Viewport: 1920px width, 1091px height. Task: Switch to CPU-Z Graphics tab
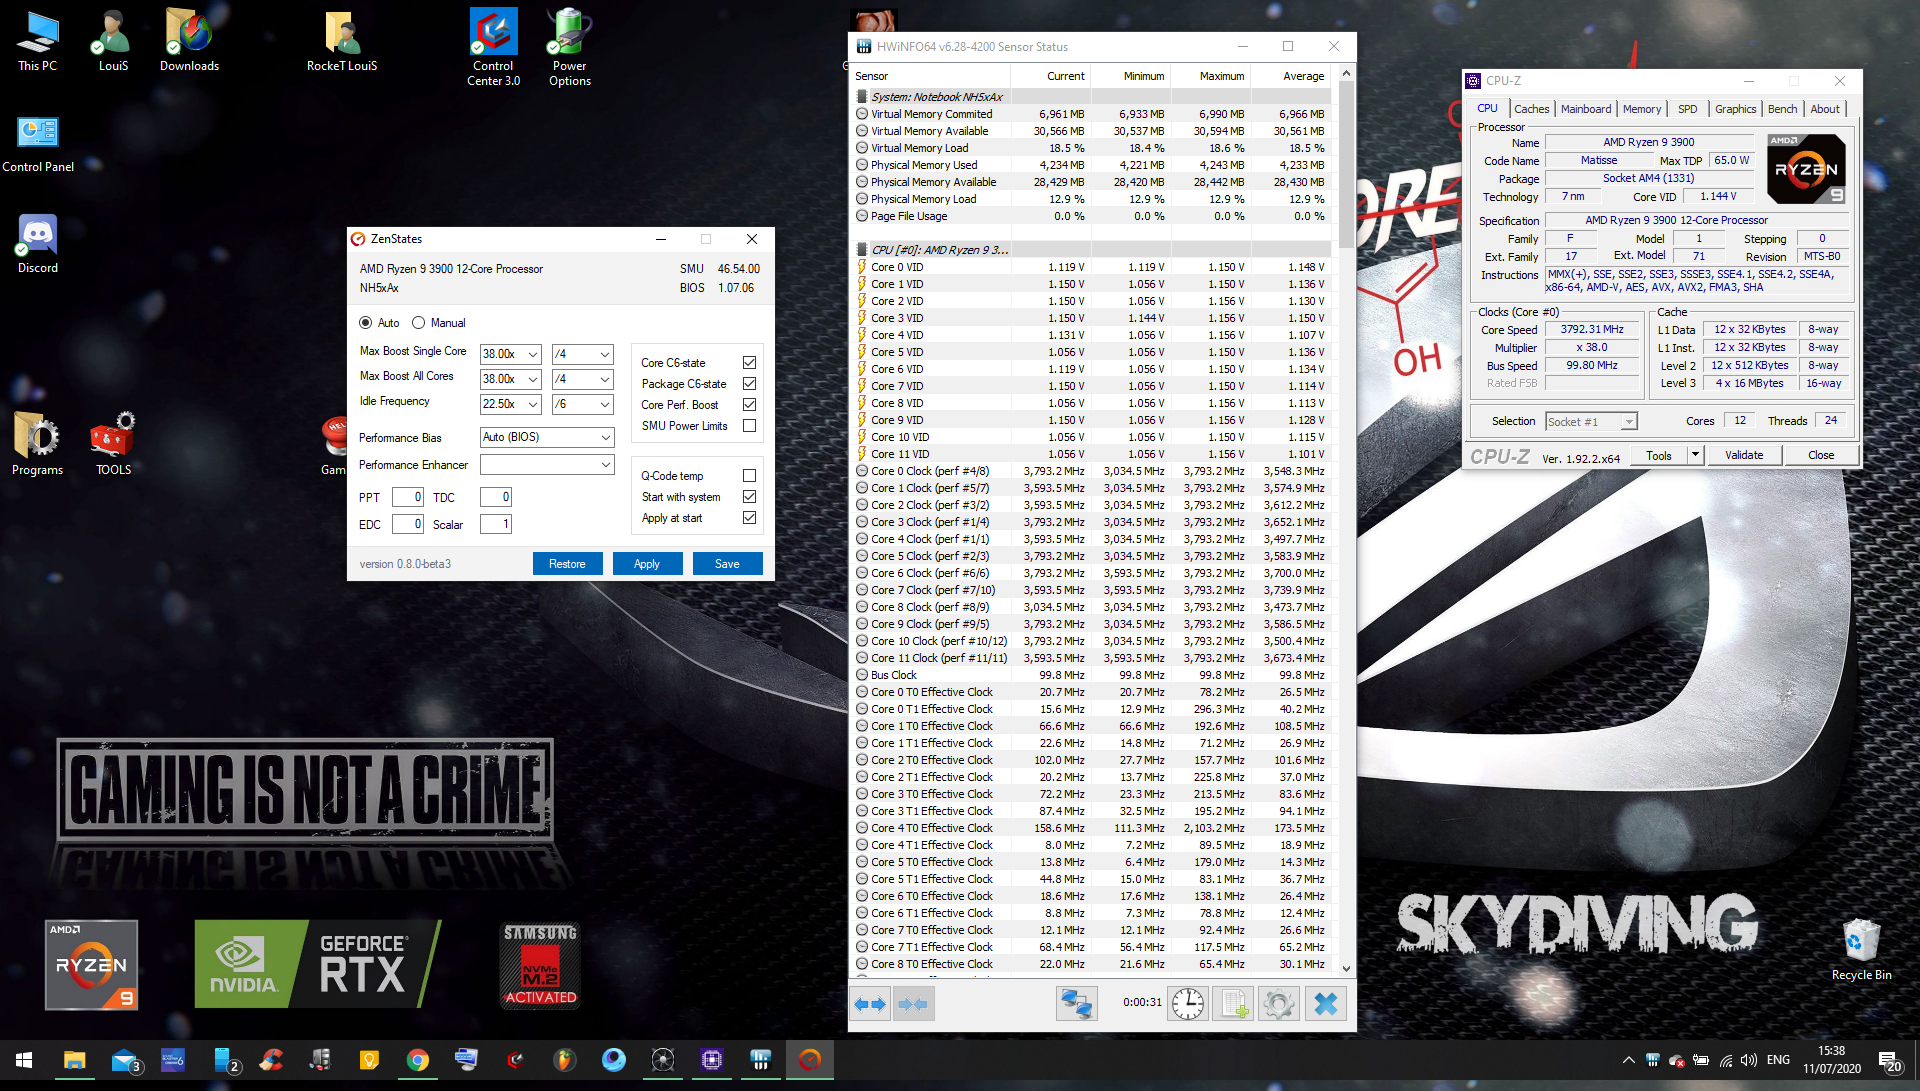point(1735,109)
